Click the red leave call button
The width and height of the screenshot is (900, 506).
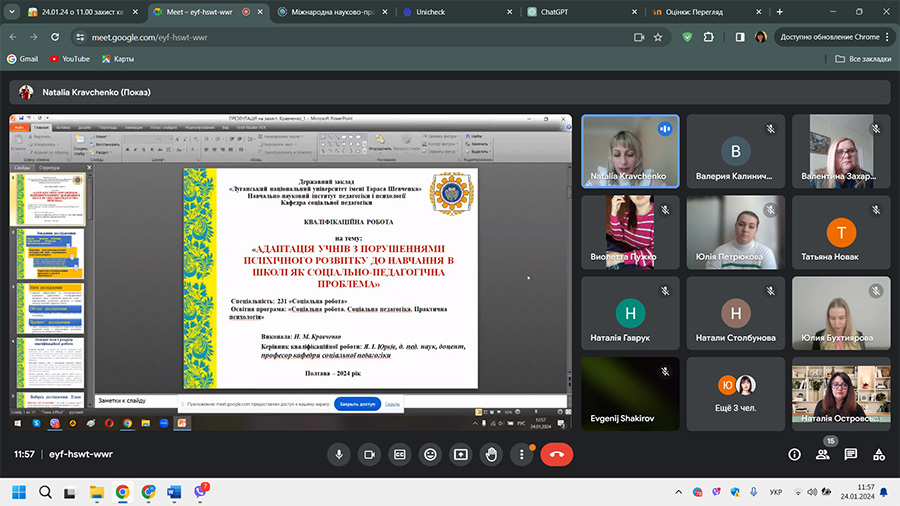tap(557, 454)
